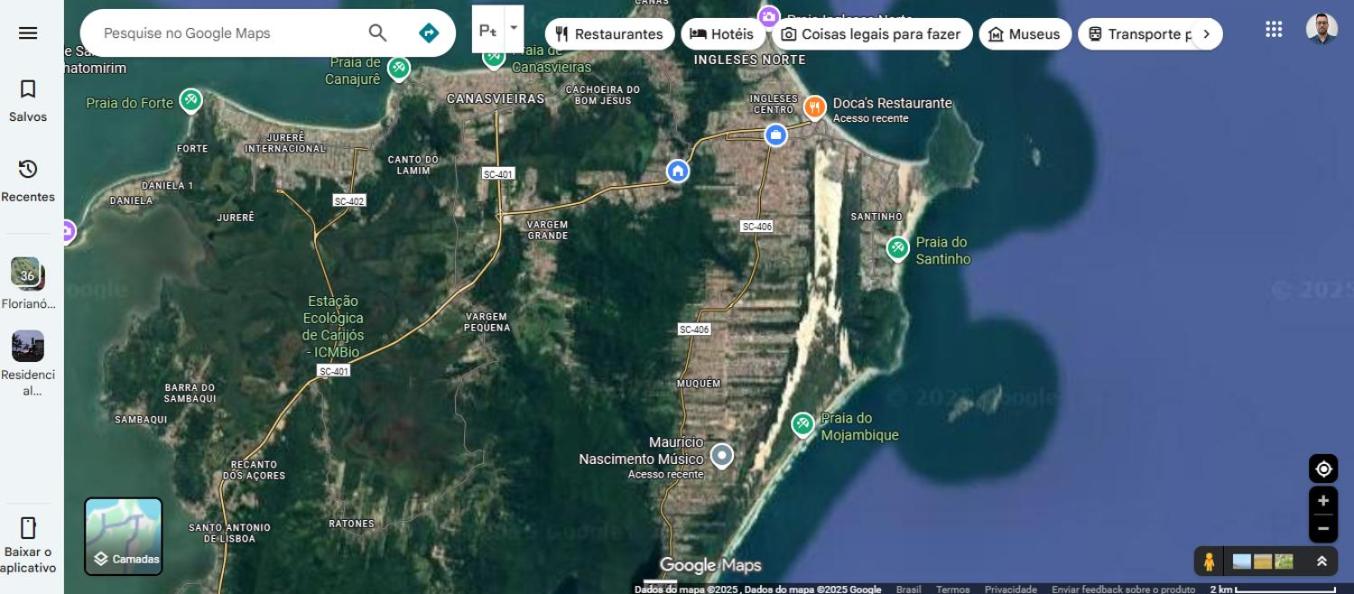Zoom in with the plus button
This screenshot has height=594, width=1354.
1323,501
